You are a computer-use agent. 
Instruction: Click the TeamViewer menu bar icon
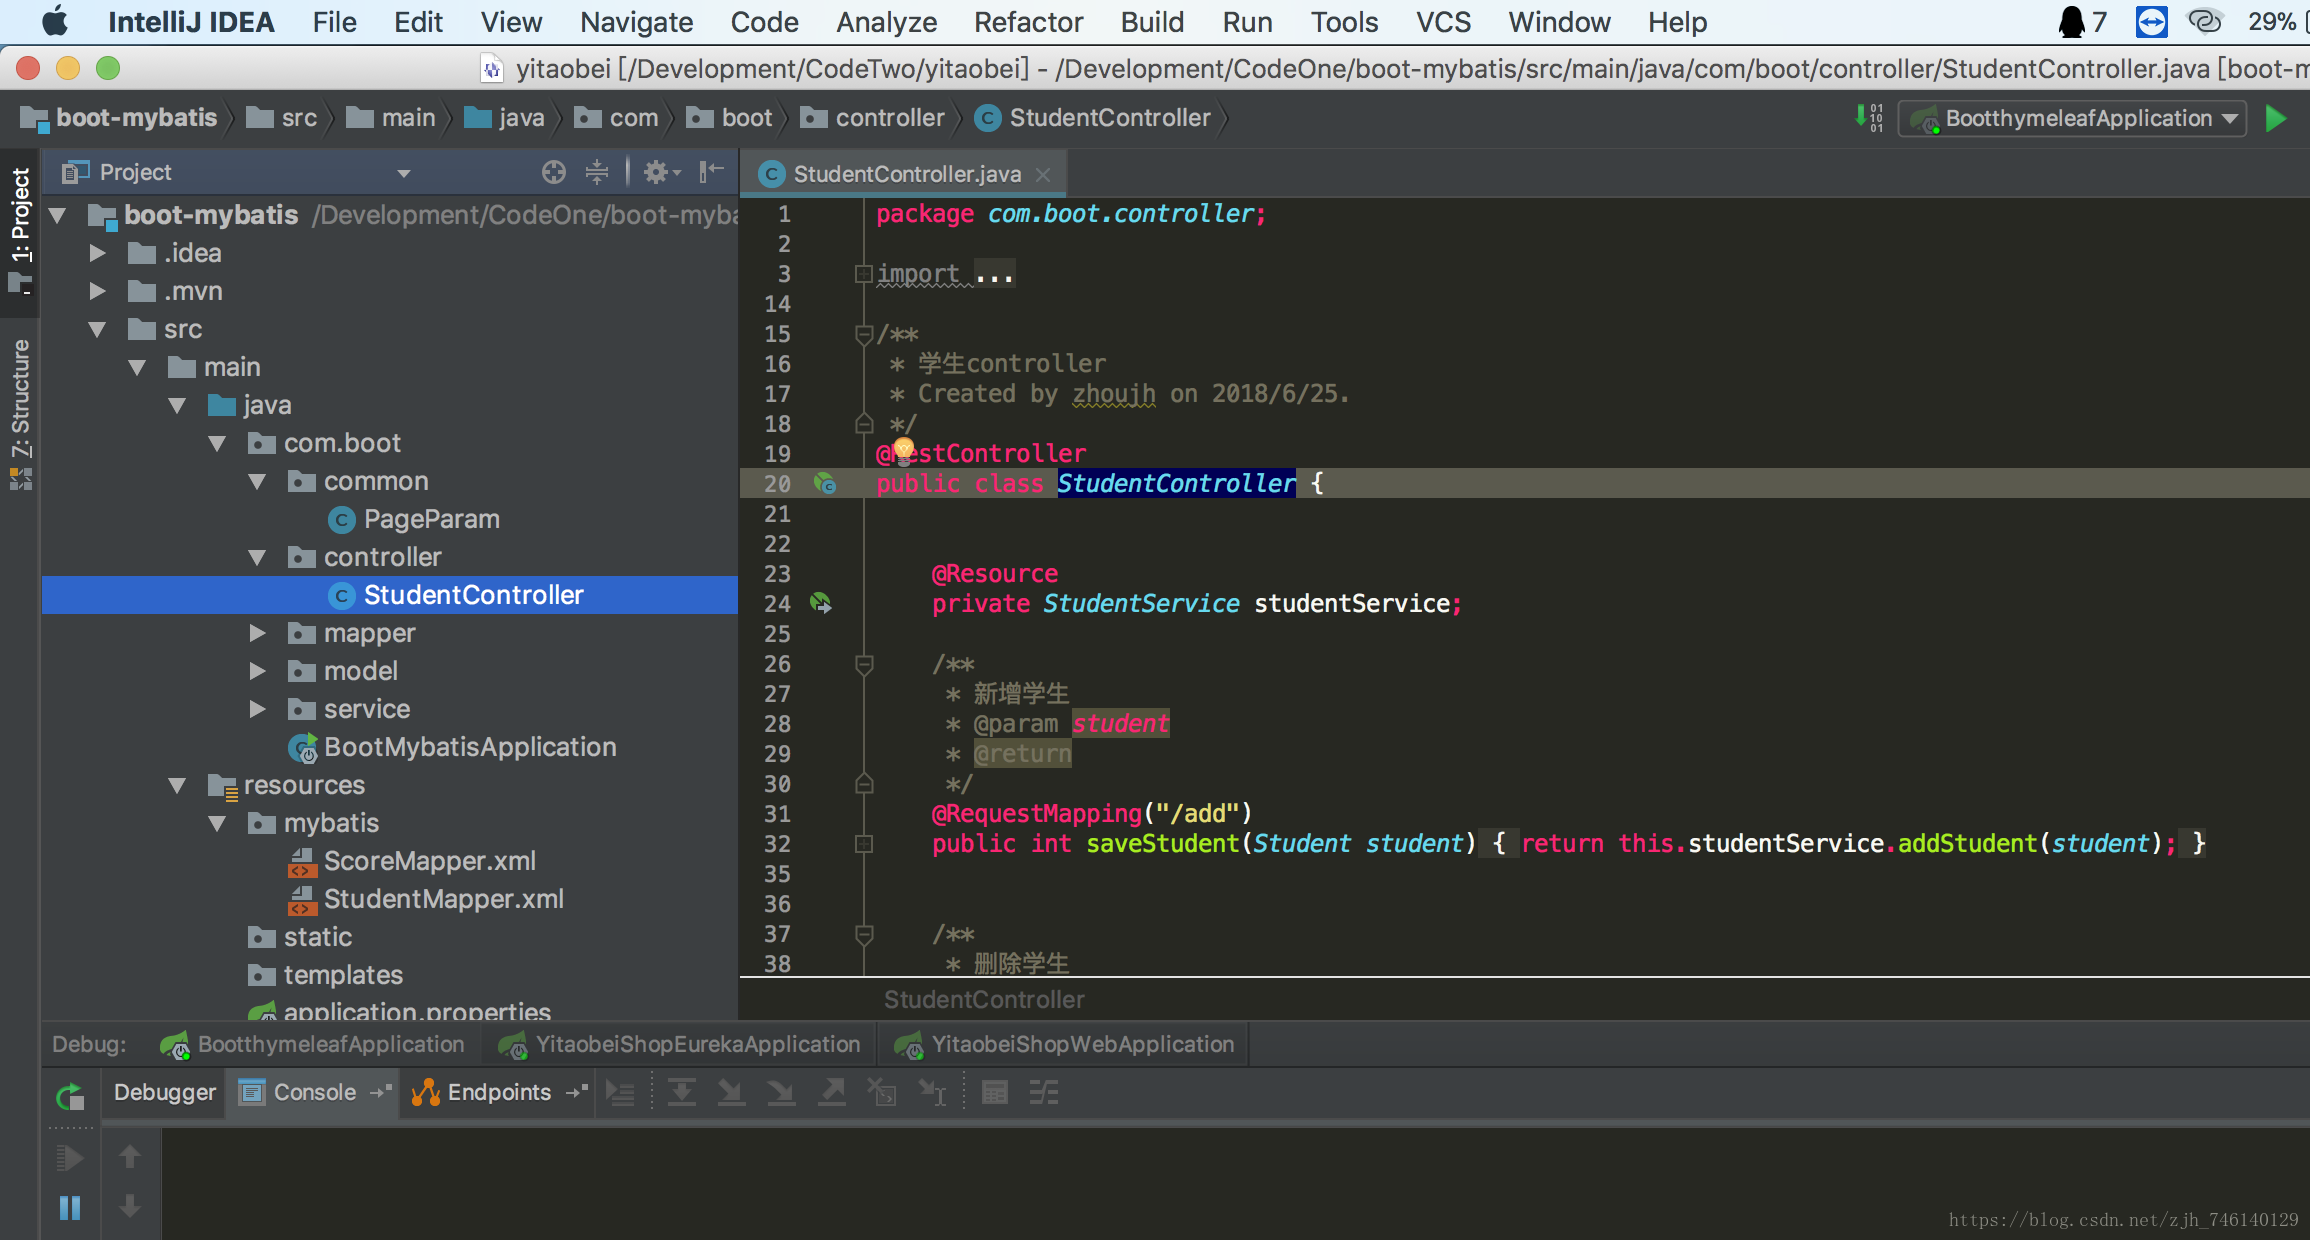tap(2151, 22)
